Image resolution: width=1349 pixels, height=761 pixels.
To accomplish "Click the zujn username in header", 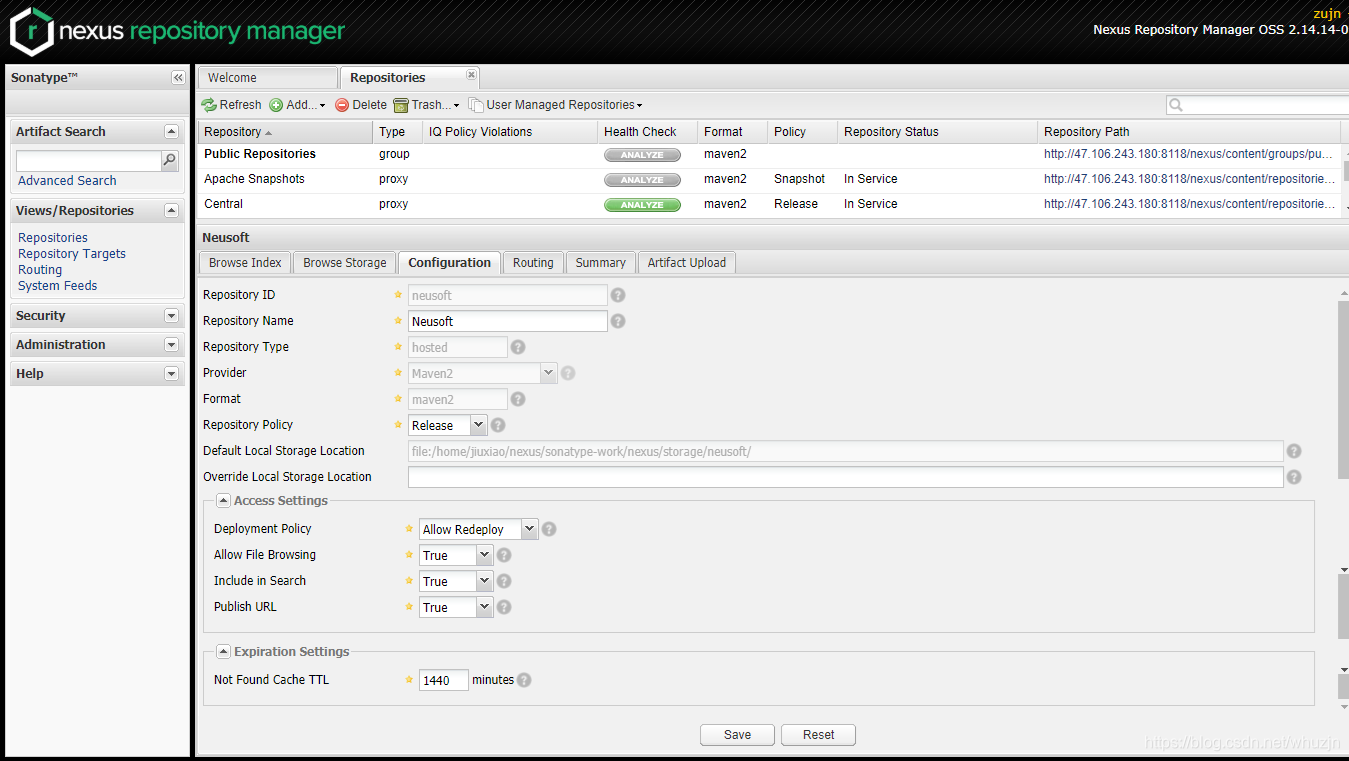I will [x=1327, y=14].
